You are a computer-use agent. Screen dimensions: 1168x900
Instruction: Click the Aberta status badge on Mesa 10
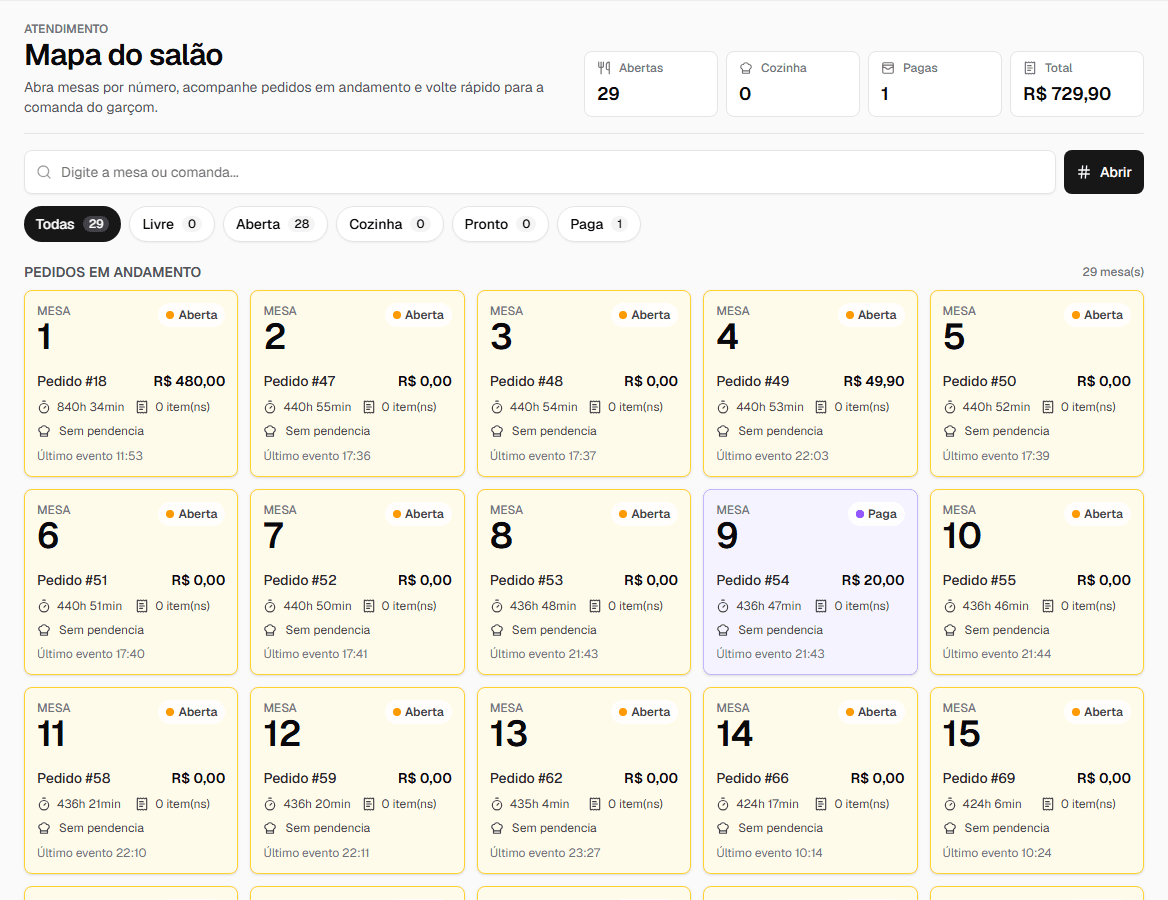[1097, 514]
